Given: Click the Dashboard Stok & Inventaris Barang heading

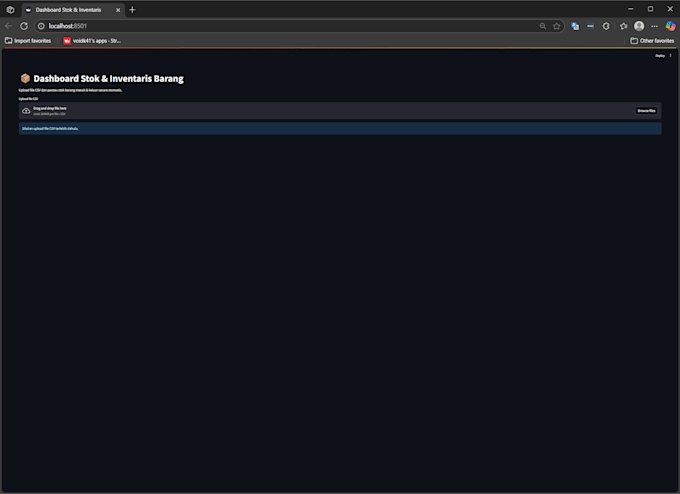Looking at the screenshot, I should 108,79.
